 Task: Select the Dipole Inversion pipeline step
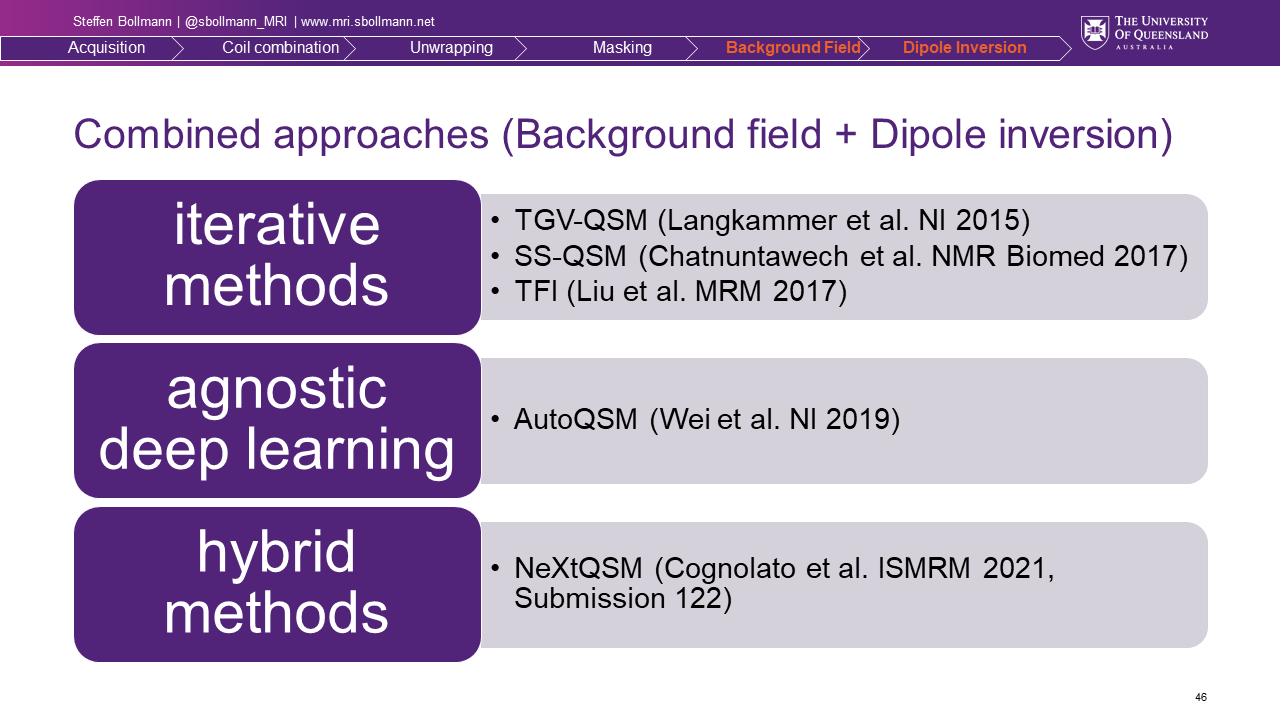pos(964,48)
